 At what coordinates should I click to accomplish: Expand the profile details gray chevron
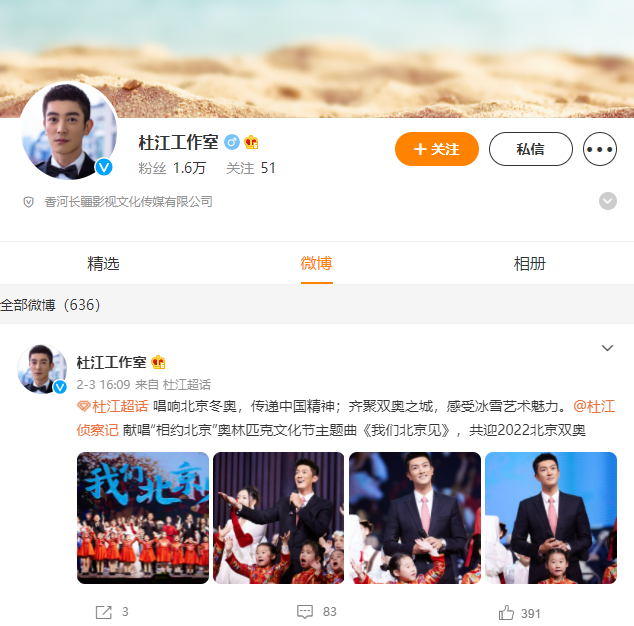click(608, 201)
